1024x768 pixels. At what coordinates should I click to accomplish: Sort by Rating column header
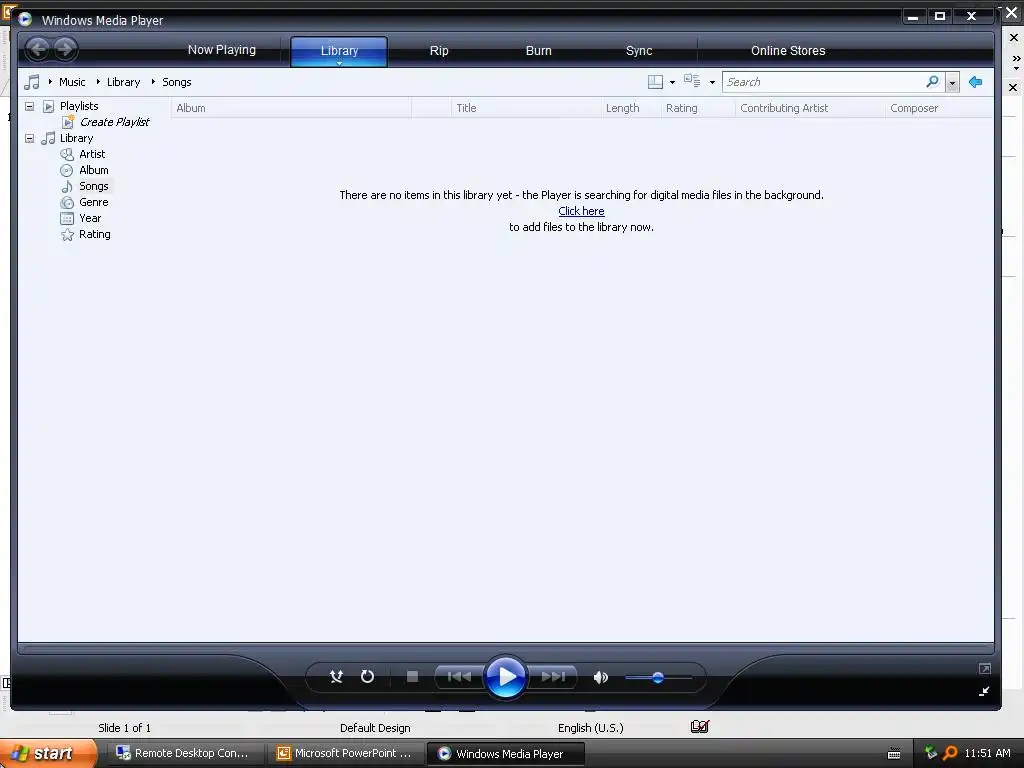coord(698,108)
